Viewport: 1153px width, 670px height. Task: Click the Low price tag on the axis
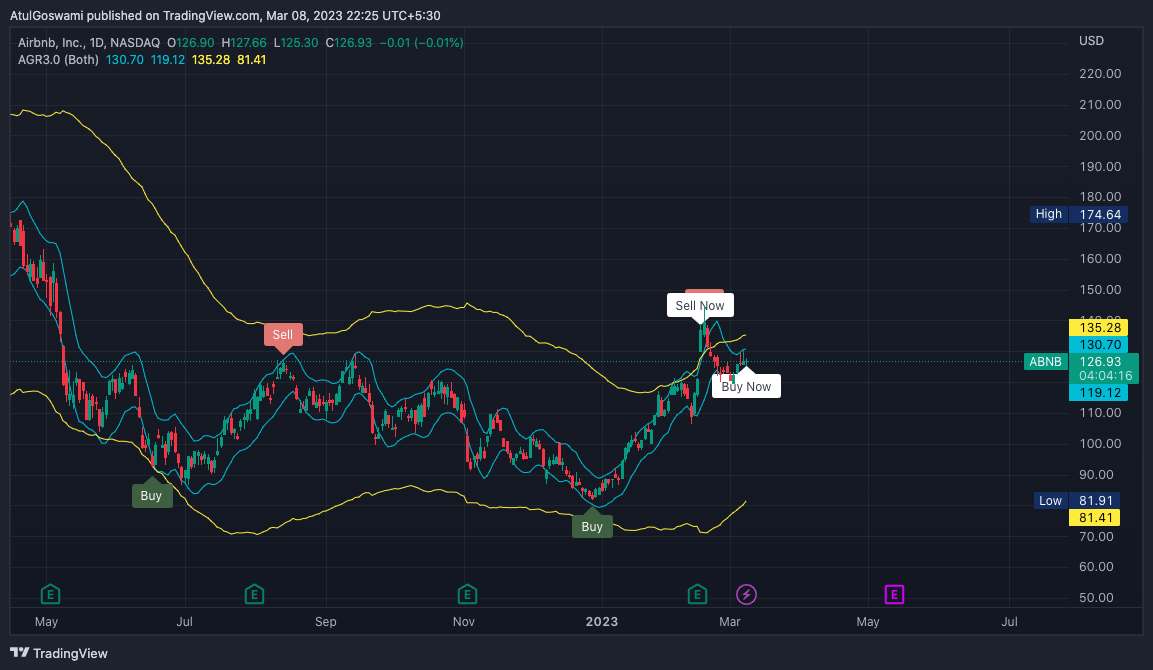pyautogui.click(x=1050, y=501)
